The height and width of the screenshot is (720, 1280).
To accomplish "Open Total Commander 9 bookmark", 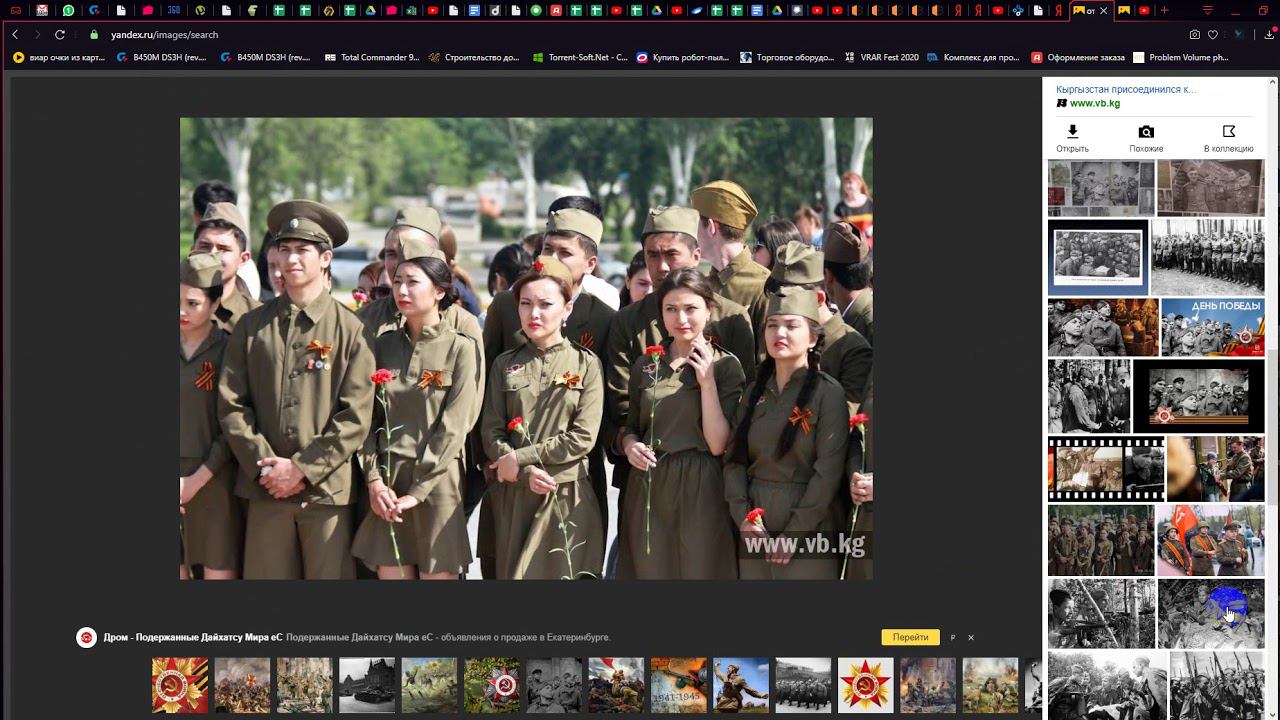I will pos(372,57).
